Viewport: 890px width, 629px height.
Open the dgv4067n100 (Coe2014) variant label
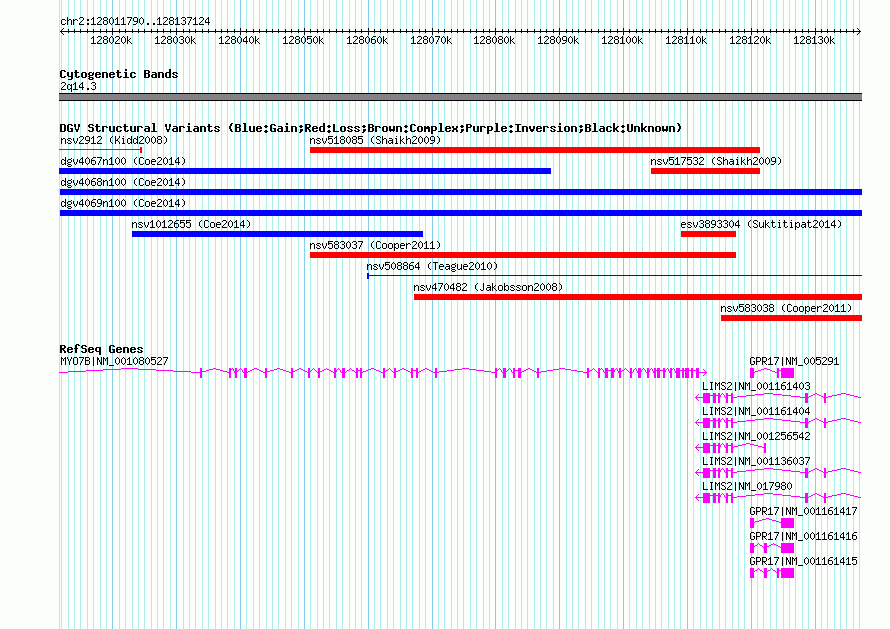point(123,161)
